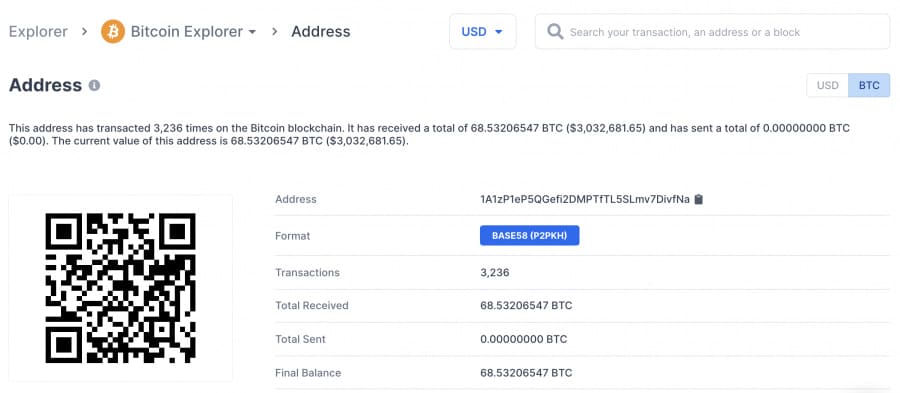Click the magnifying glass search icon
The image size is (900, 393).
555,32
